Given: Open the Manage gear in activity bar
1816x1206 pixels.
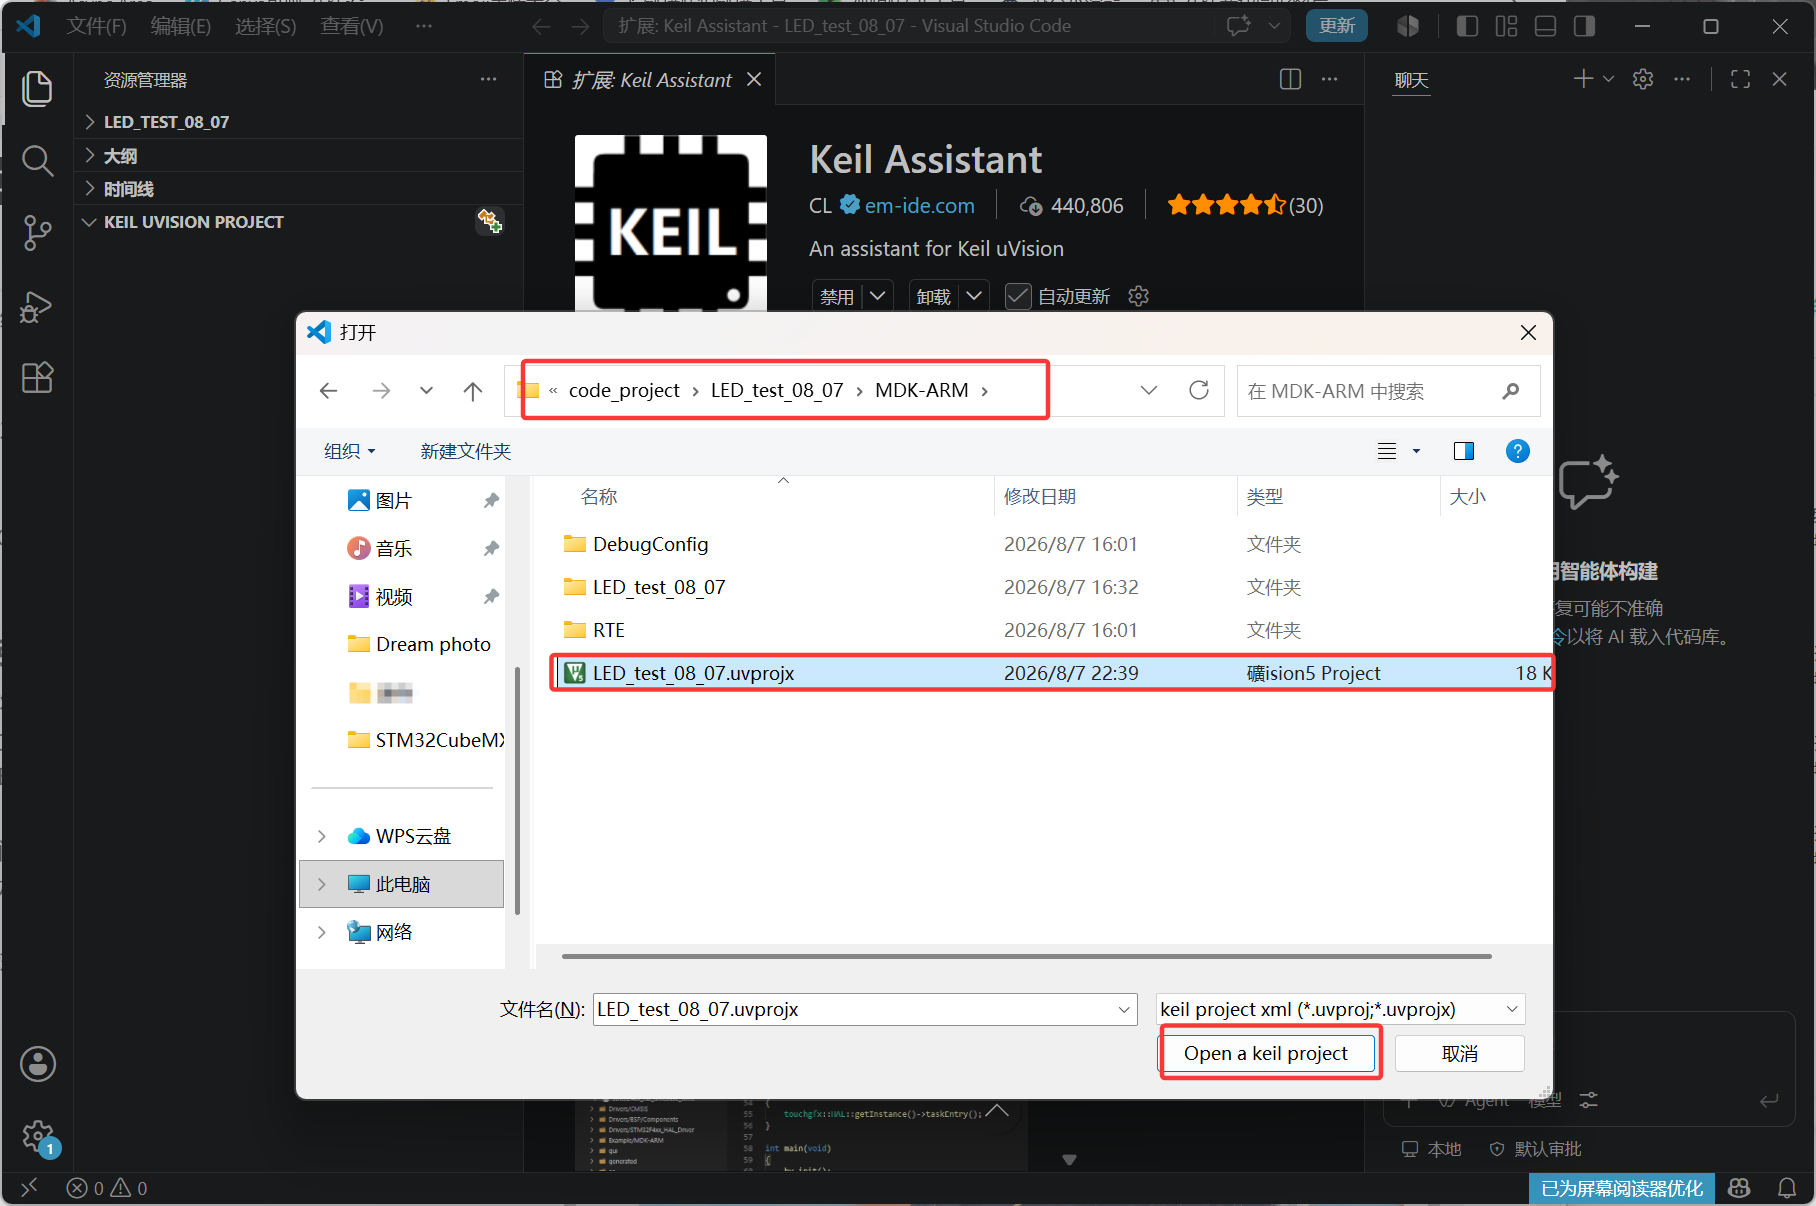Looking at the screenshot, I should tap(38, 1136).
